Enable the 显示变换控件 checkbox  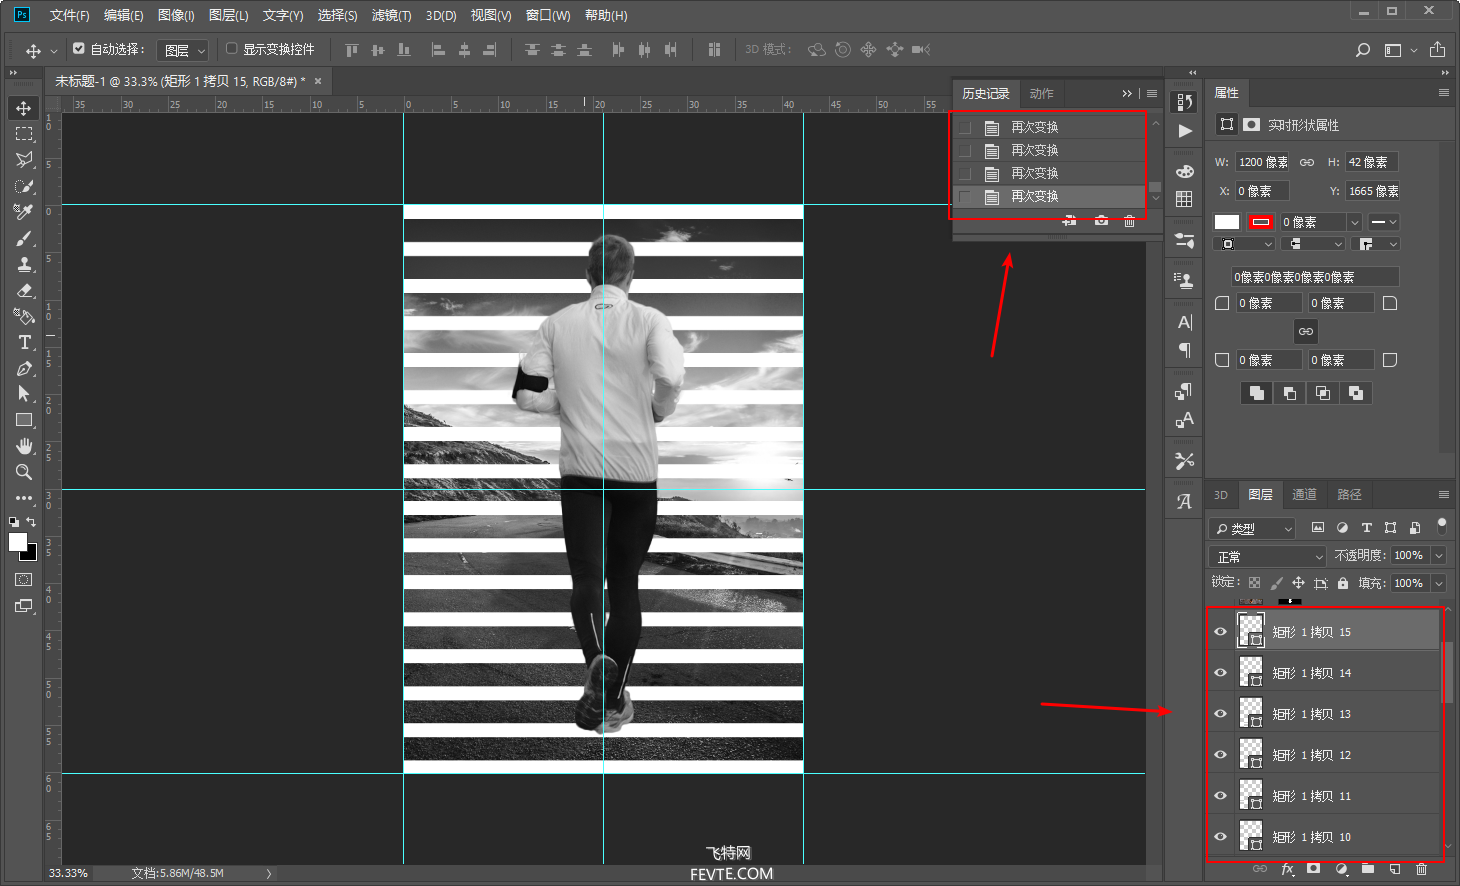tap(232, 49)
